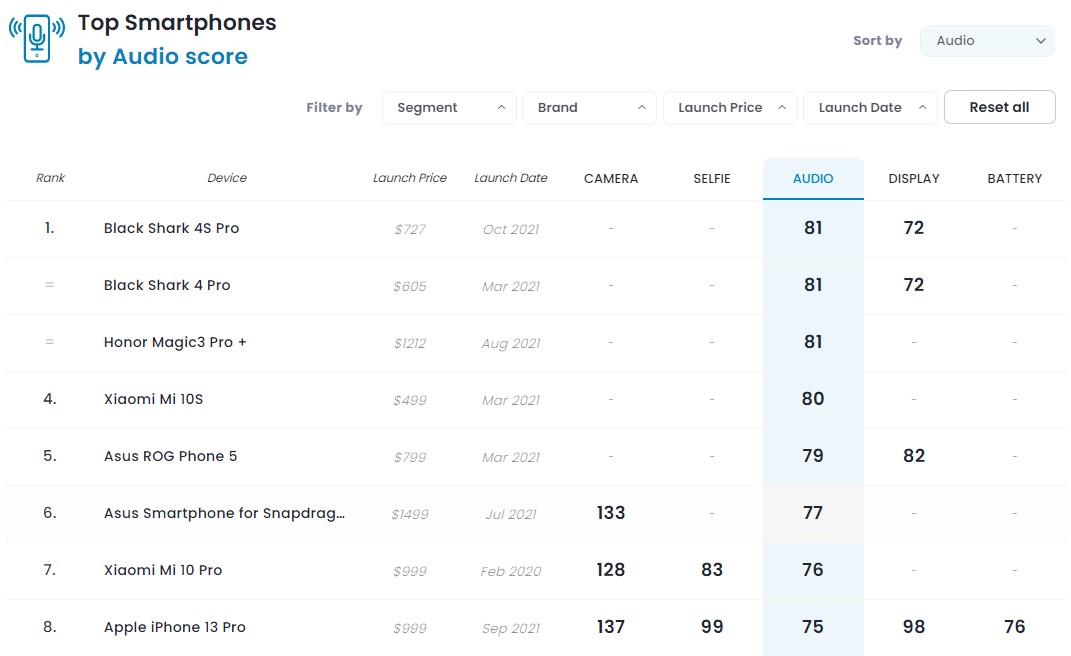Select the AUDIO column tab
Viewport: 1071px width, 656px height.
[x=813, y=178]
